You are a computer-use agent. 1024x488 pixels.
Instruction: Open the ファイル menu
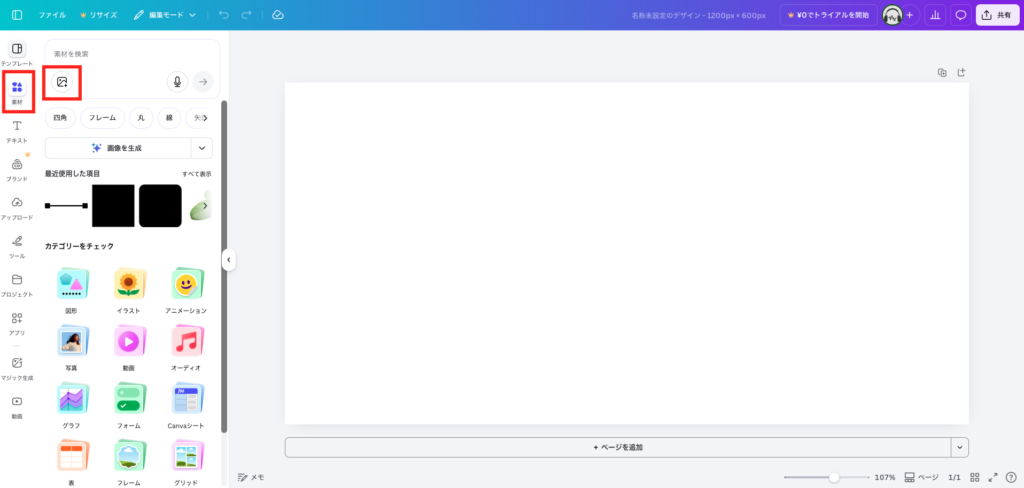(x=52, y=15)
